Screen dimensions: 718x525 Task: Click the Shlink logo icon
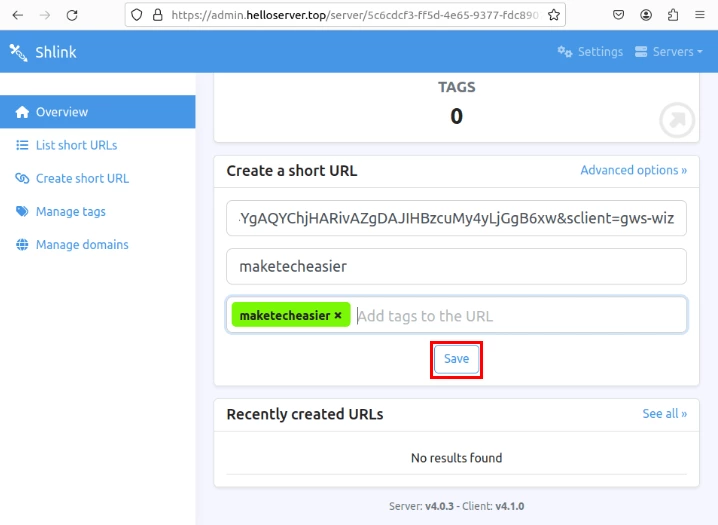18,52
